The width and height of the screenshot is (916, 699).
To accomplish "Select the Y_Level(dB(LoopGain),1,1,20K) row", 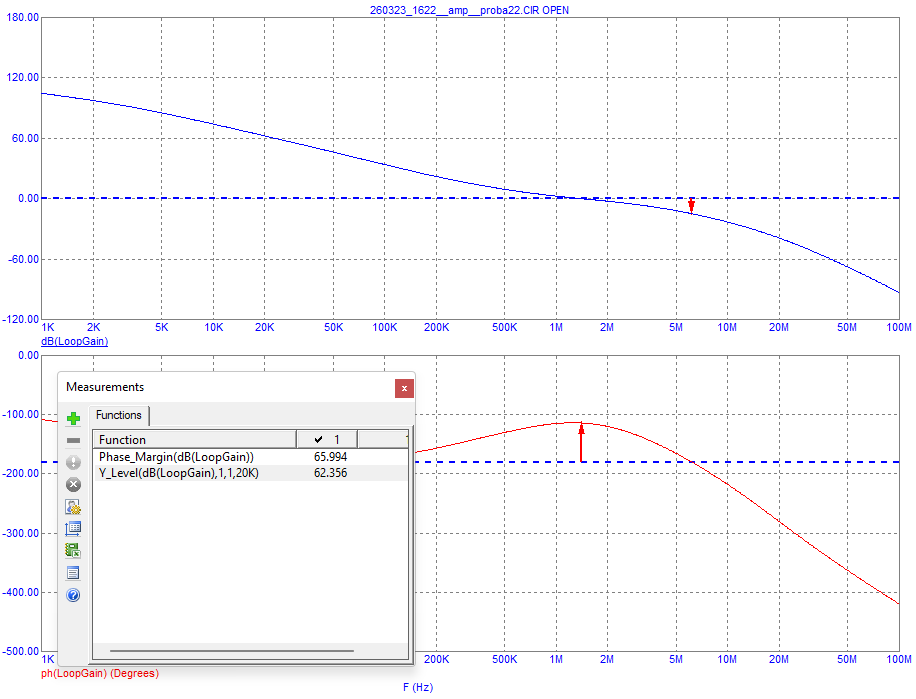I will point(250,473).
